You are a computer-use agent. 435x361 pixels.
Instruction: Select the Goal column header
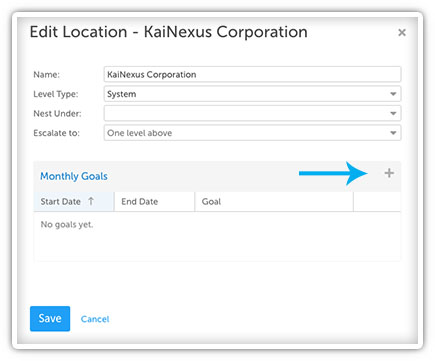point(274,202)
